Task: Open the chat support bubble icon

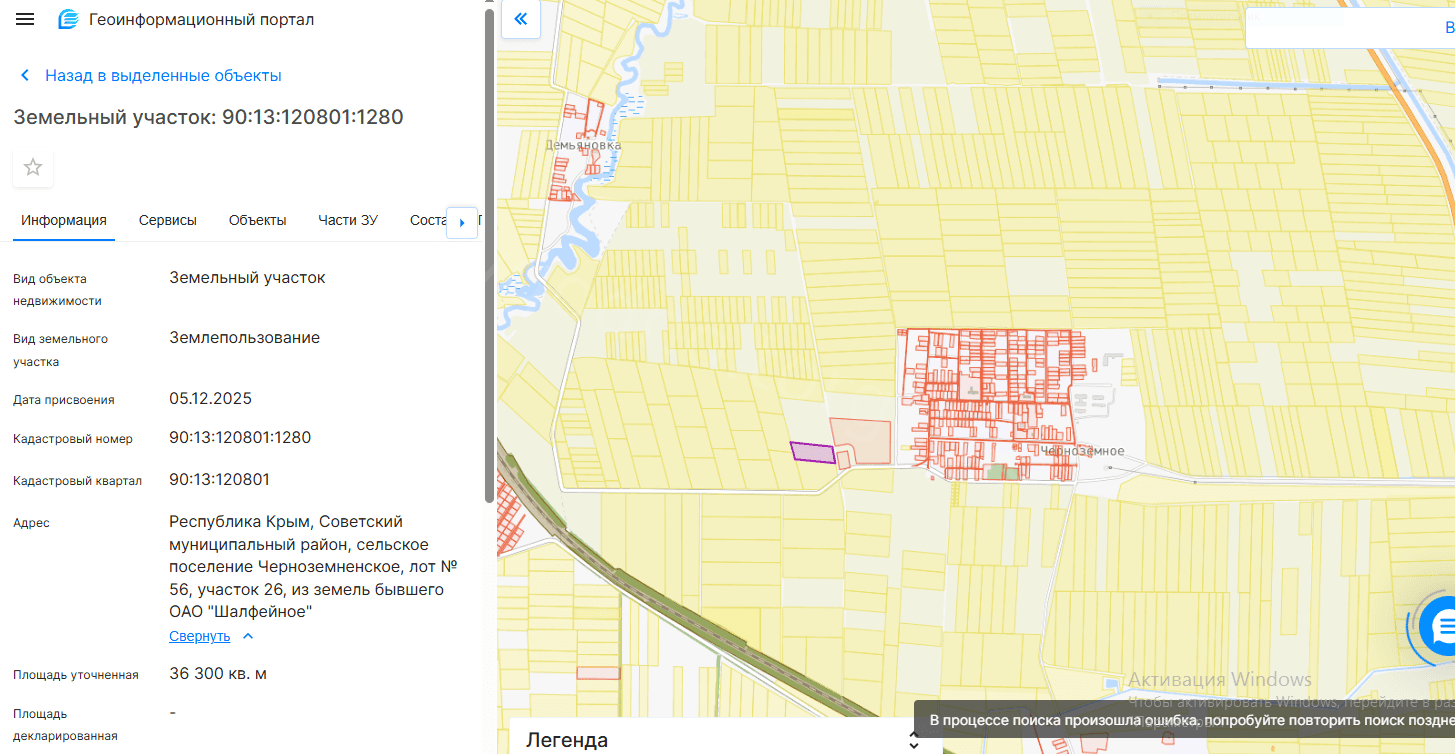Action: coord(1441,628)
